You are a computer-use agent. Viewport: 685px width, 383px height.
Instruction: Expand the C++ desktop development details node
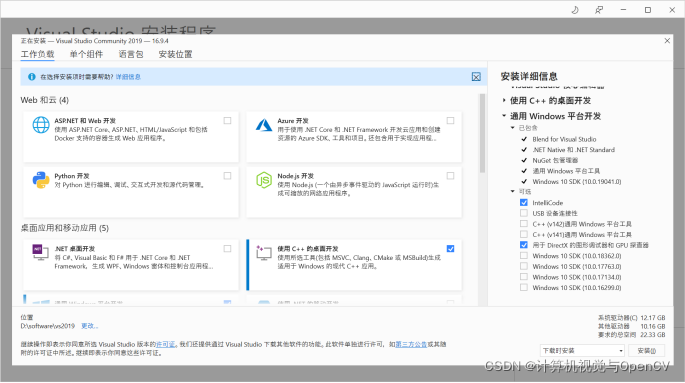[x=504, y=100]
